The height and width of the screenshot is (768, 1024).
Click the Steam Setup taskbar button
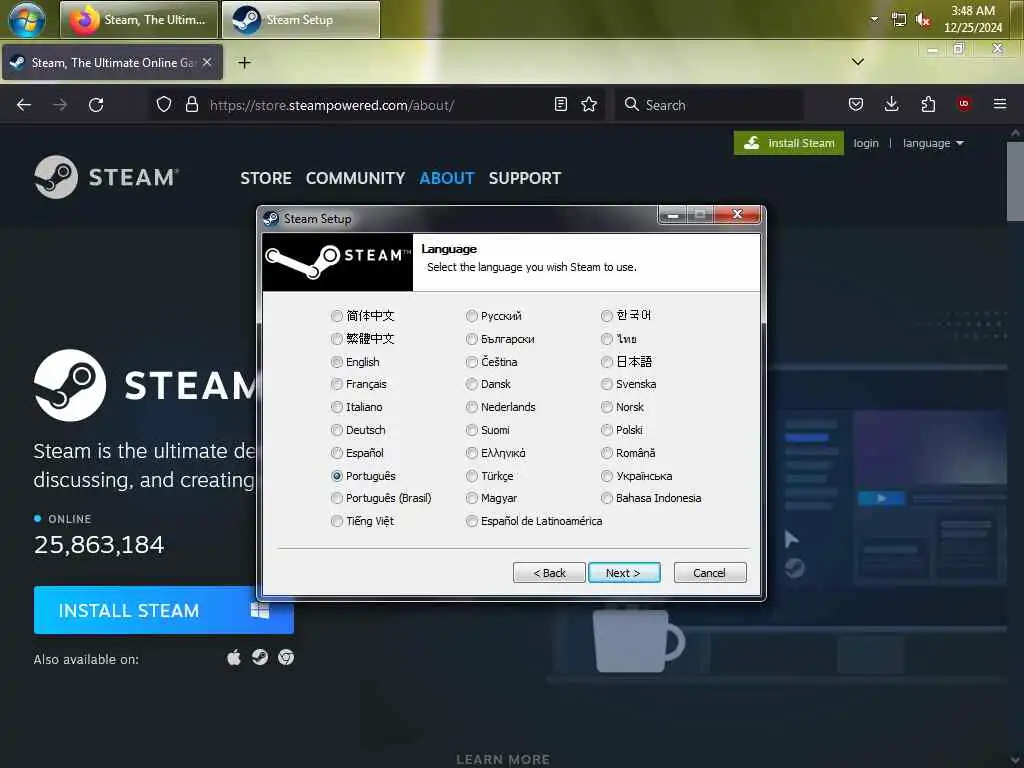300,20
